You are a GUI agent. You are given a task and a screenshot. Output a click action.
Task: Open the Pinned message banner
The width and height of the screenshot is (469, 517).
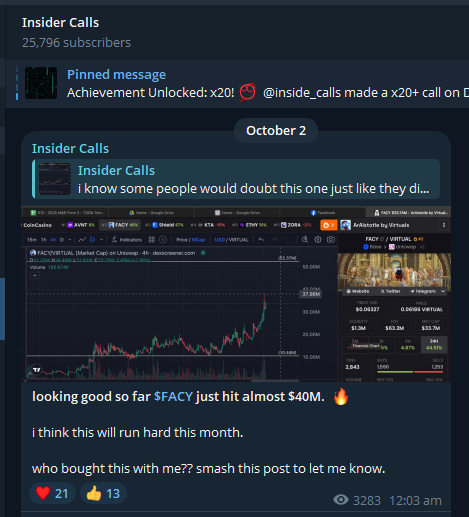(x=237, y=84)
